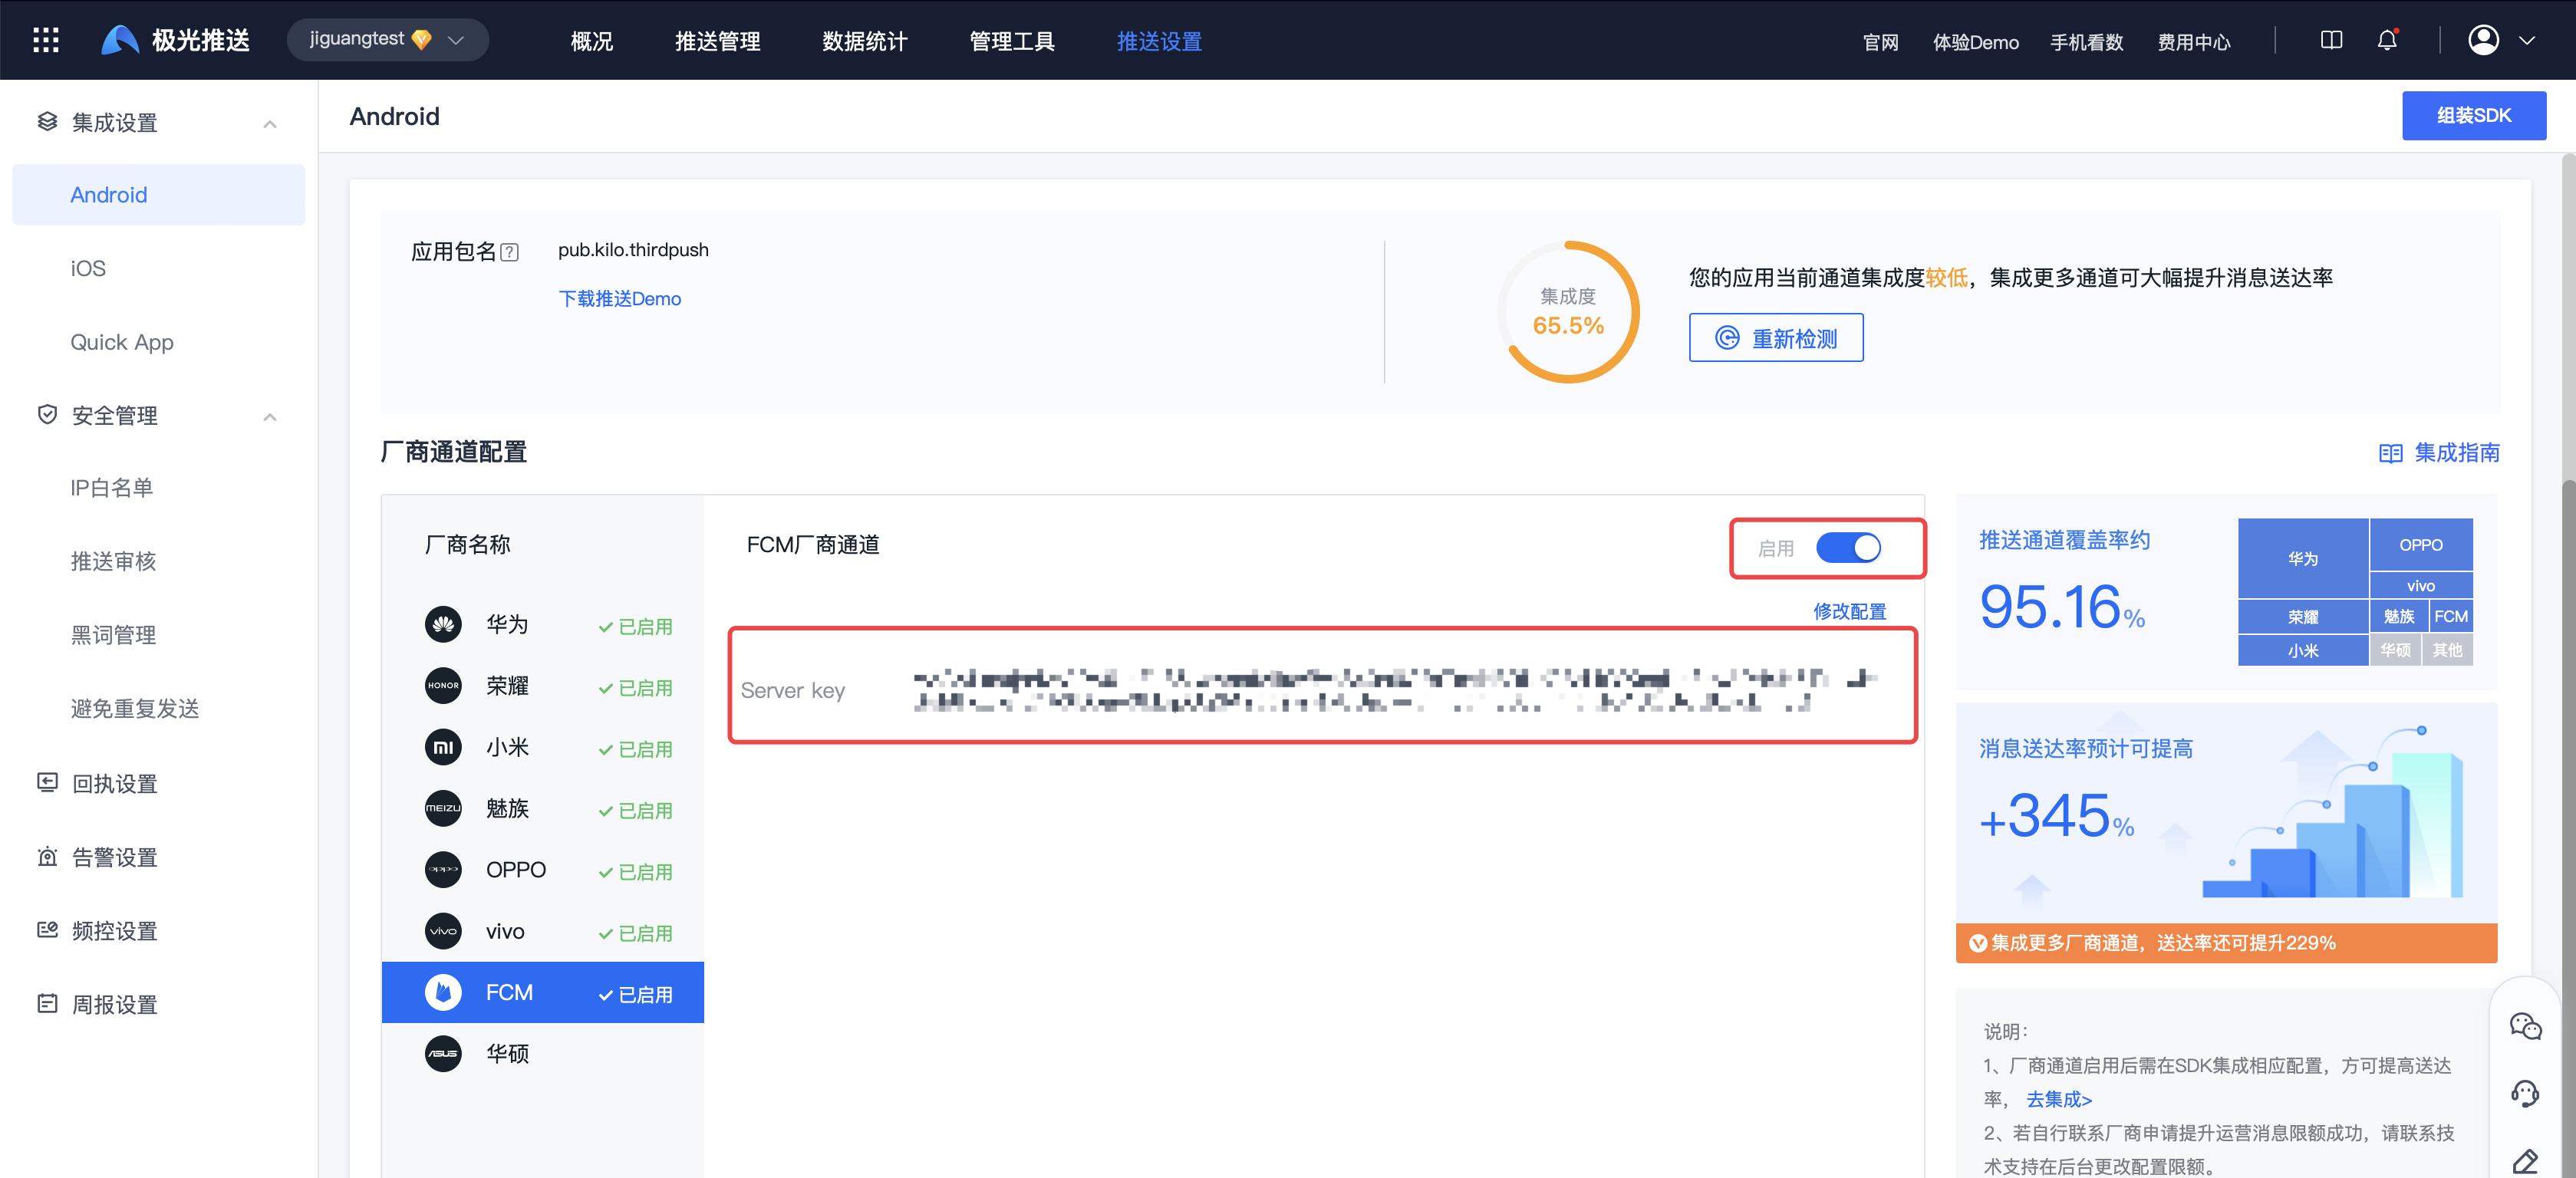Open the 概况 top menu

[x=591, y=41]
